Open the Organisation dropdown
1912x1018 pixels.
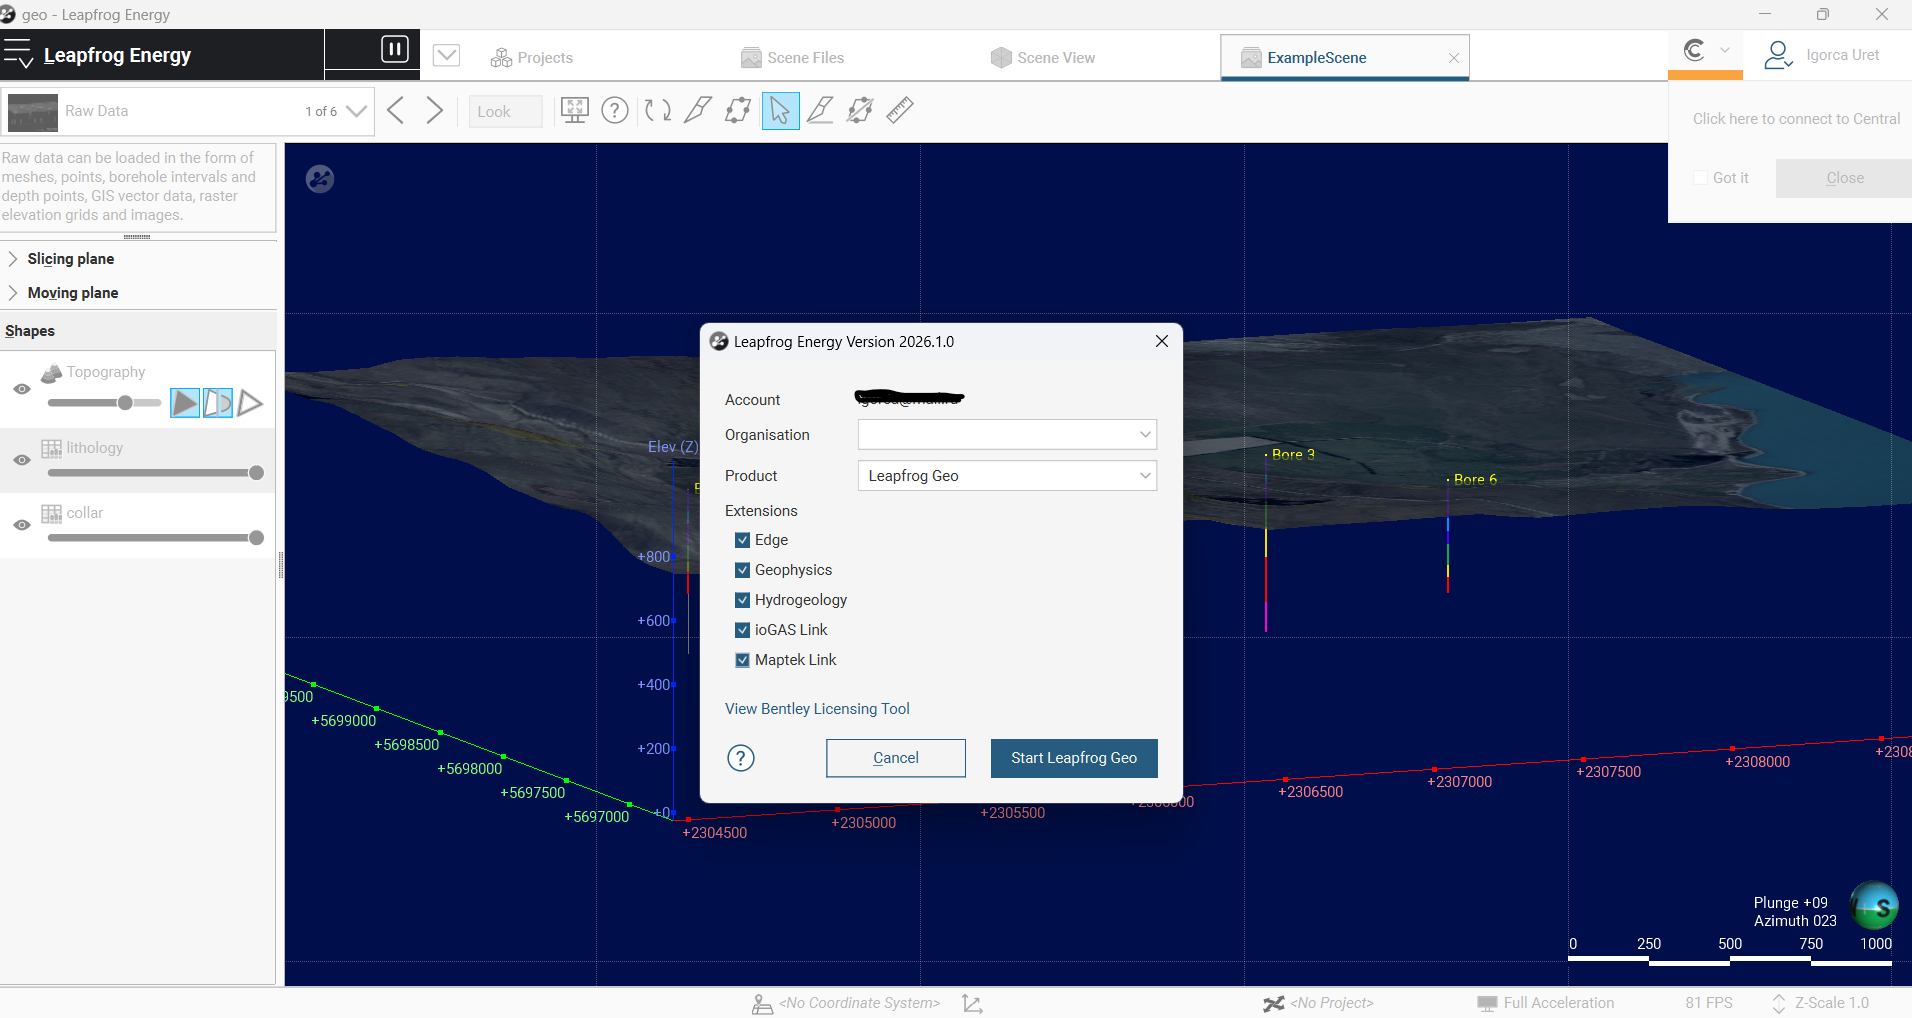(1007, 435)
